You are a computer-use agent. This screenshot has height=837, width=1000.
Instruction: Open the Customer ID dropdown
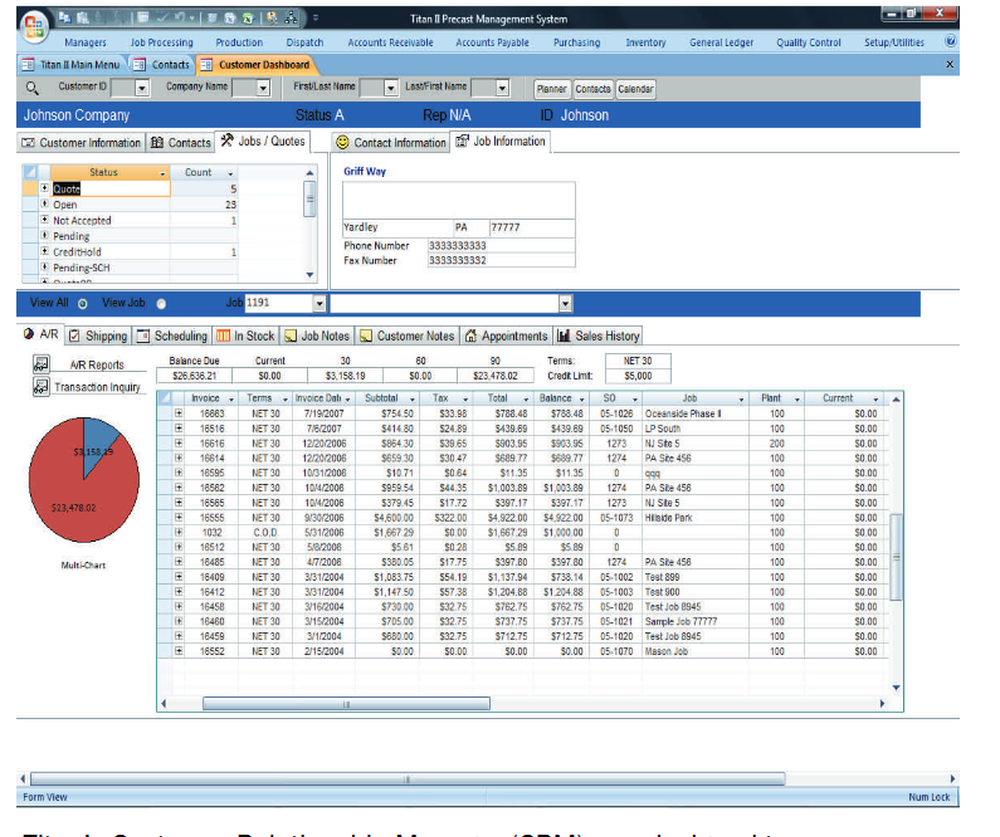pyautogui.click(x=142, y=88)
